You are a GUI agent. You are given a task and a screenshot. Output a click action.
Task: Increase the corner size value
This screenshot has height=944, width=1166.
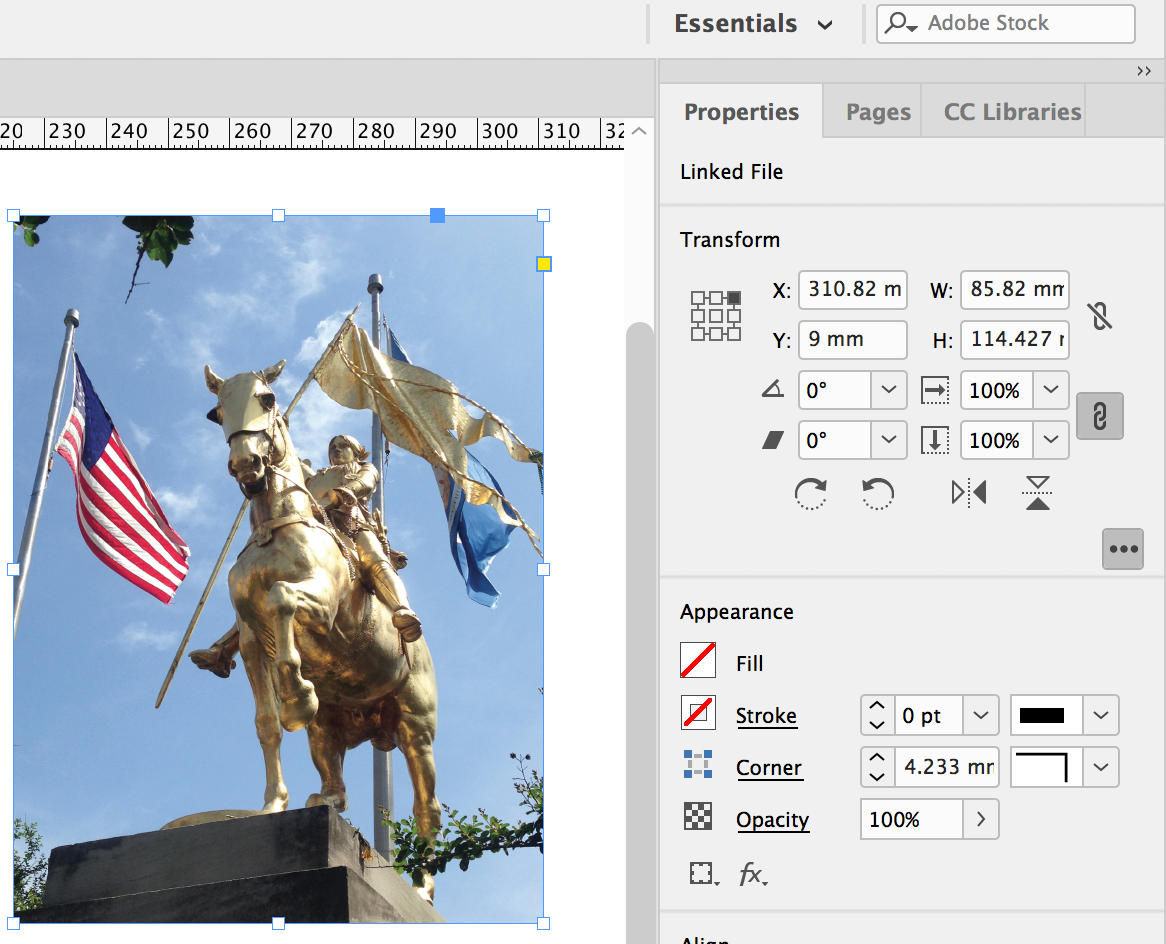877,757
